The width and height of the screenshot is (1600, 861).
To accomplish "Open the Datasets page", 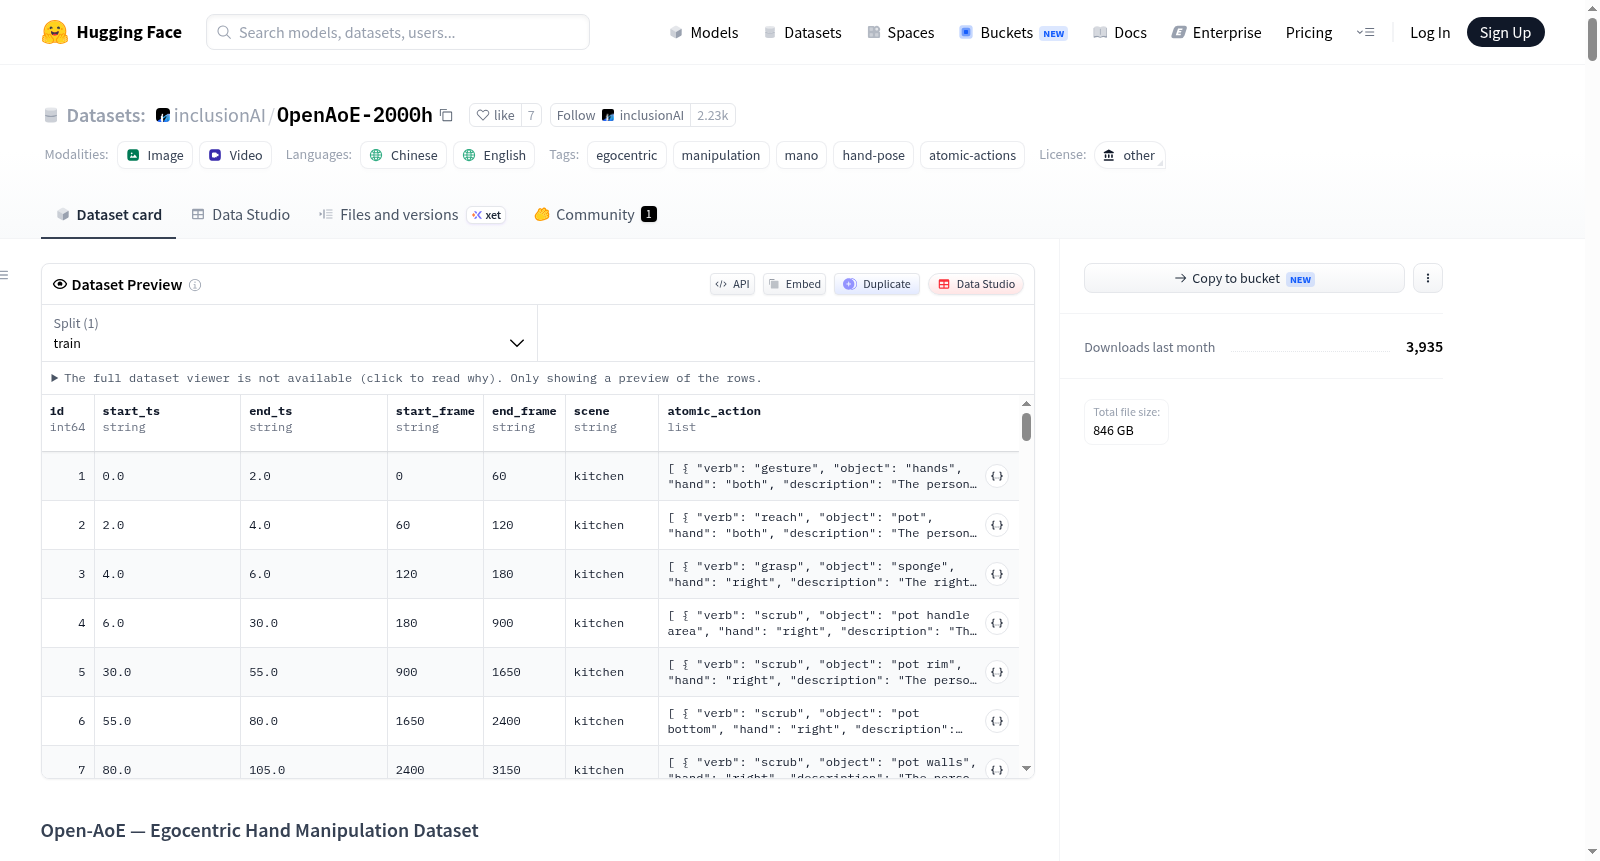I will (x=802, y=32).
